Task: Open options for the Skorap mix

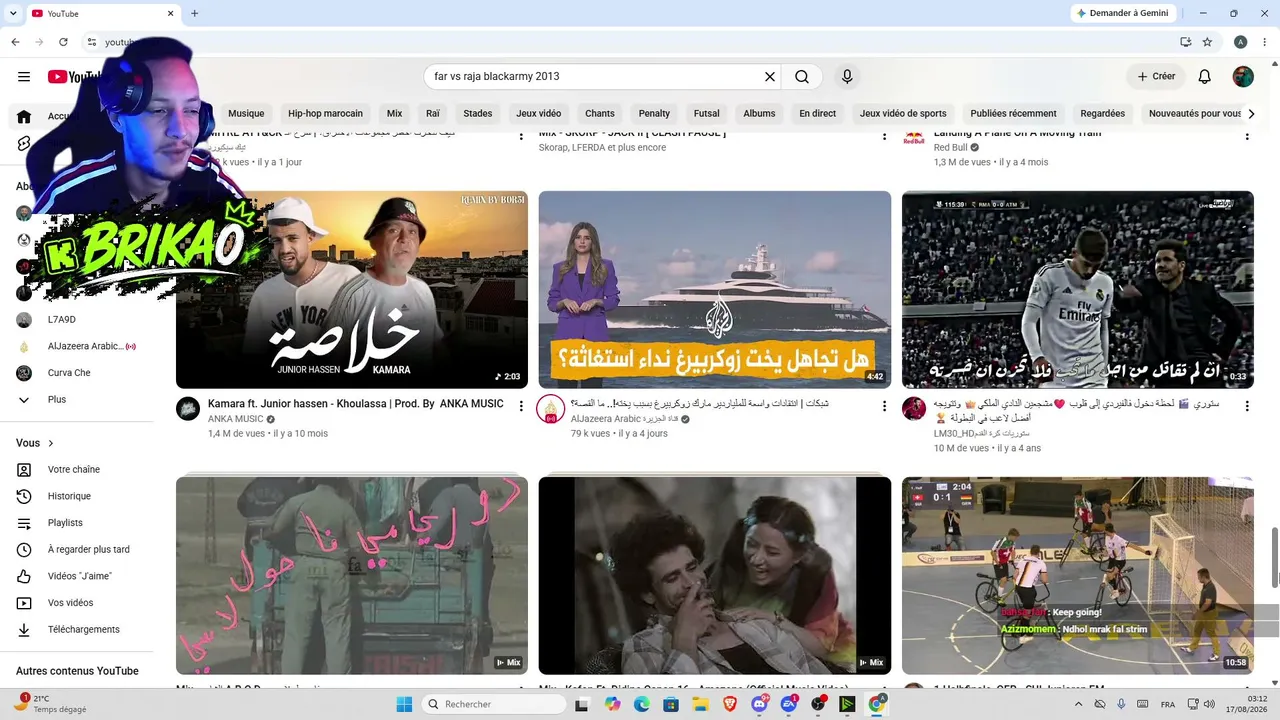Action: point(884,135)
